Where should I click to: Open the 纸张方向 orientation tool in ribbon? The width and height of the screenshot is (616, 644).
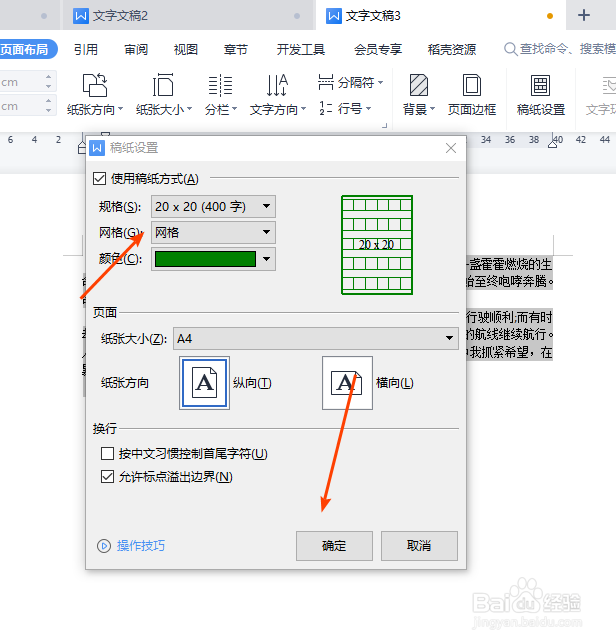point(95,94)
